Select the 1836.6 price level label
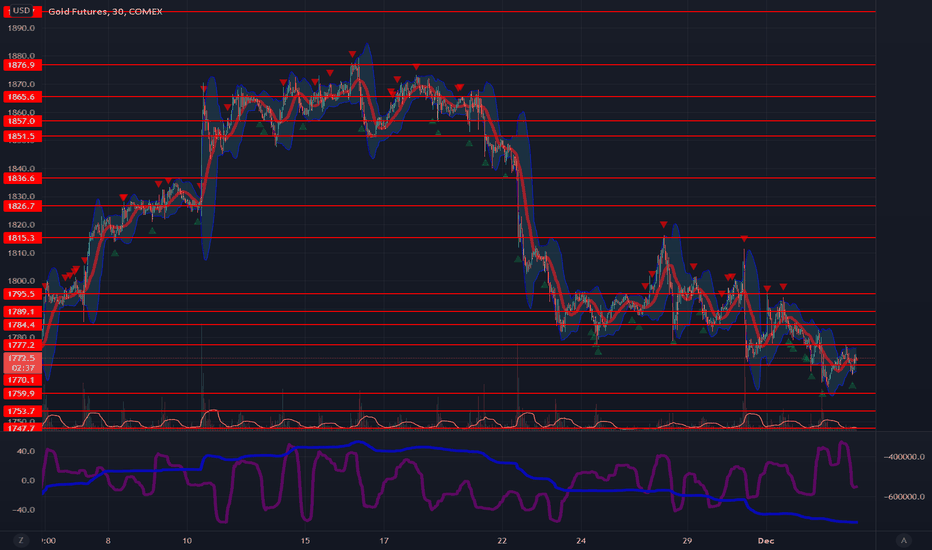Screen dimensions: 932x550 coord(23,178)
